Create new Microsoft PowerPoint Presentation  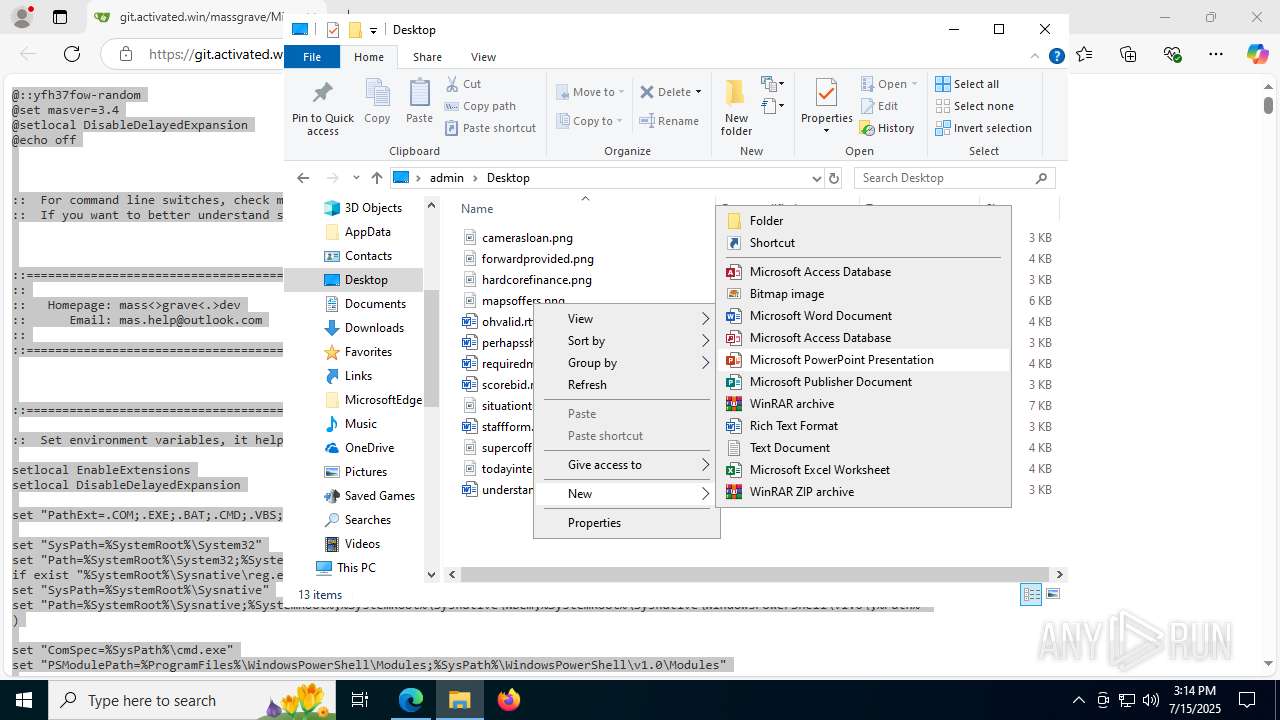pyautogui.click(x=864, y=360)
